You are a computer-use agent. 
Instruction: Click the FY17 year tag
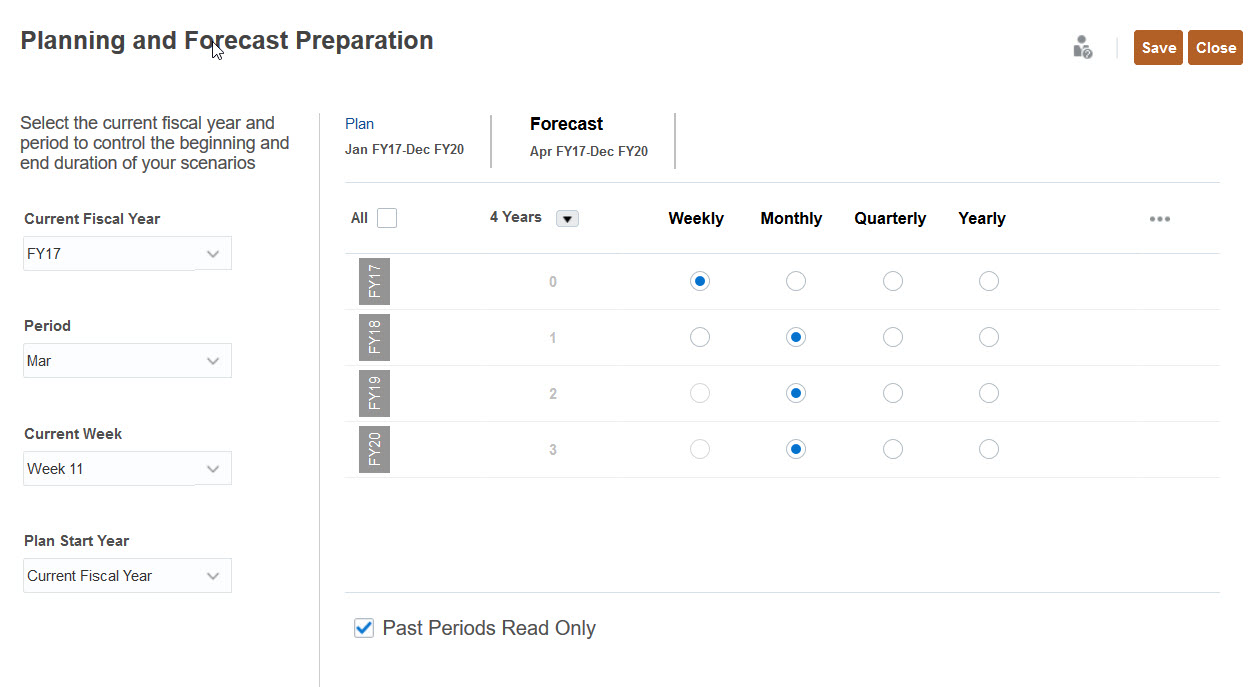point(374,281)
